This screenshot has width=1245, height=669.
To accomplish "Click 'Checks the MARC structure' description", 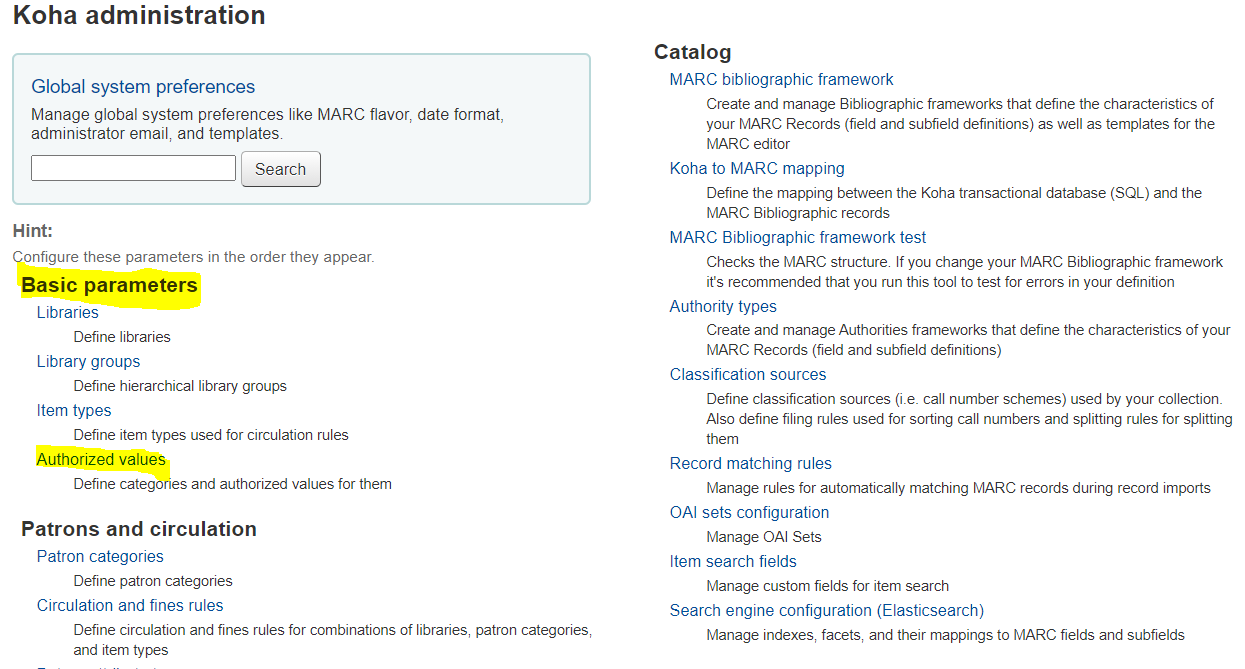I will 965,272.
